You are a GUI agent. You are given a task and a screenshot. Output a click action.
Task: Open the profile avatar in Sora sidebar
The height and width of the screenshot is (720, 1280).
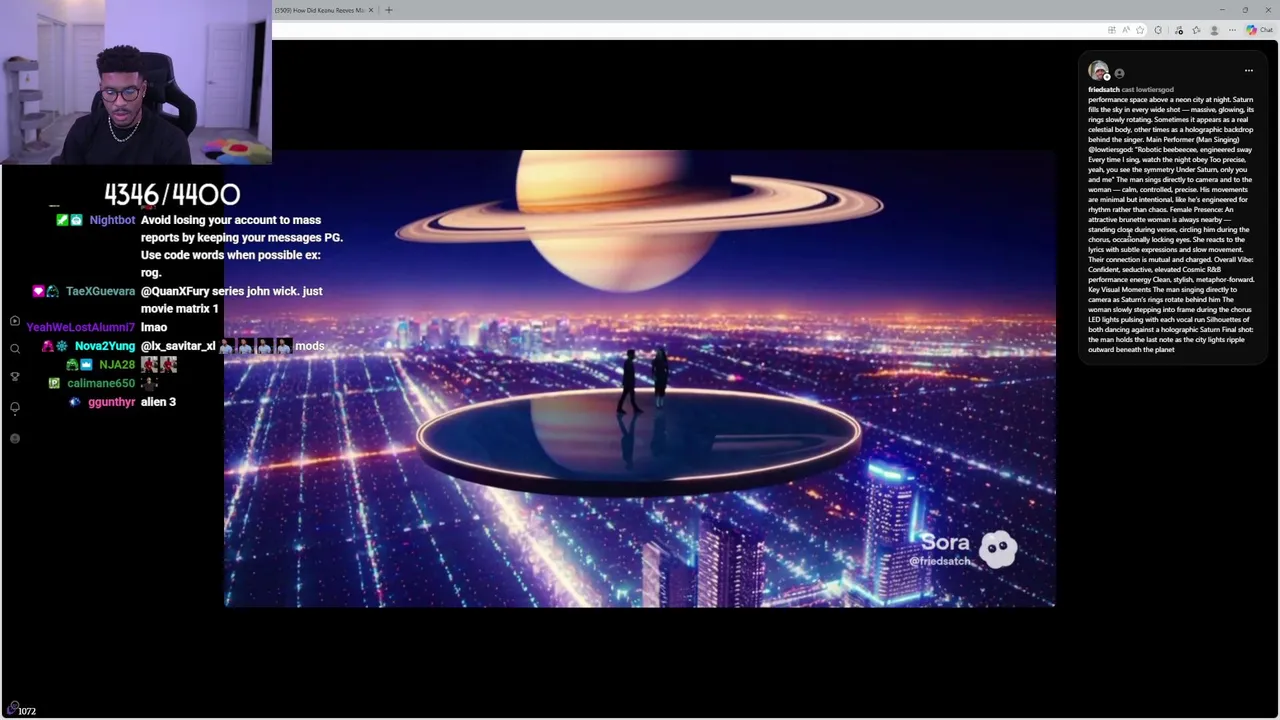pos(15,438)
